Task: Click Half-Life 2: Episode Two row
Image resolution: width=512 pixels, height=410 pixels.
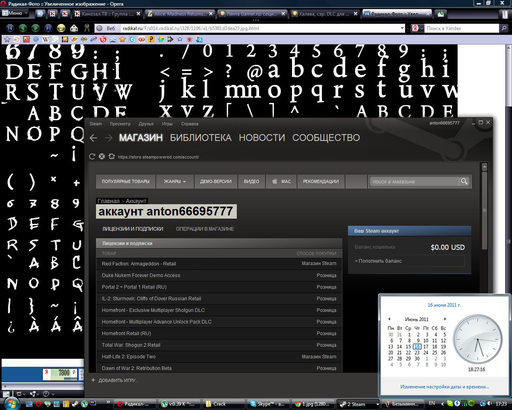Action: (x=219, y=357)
